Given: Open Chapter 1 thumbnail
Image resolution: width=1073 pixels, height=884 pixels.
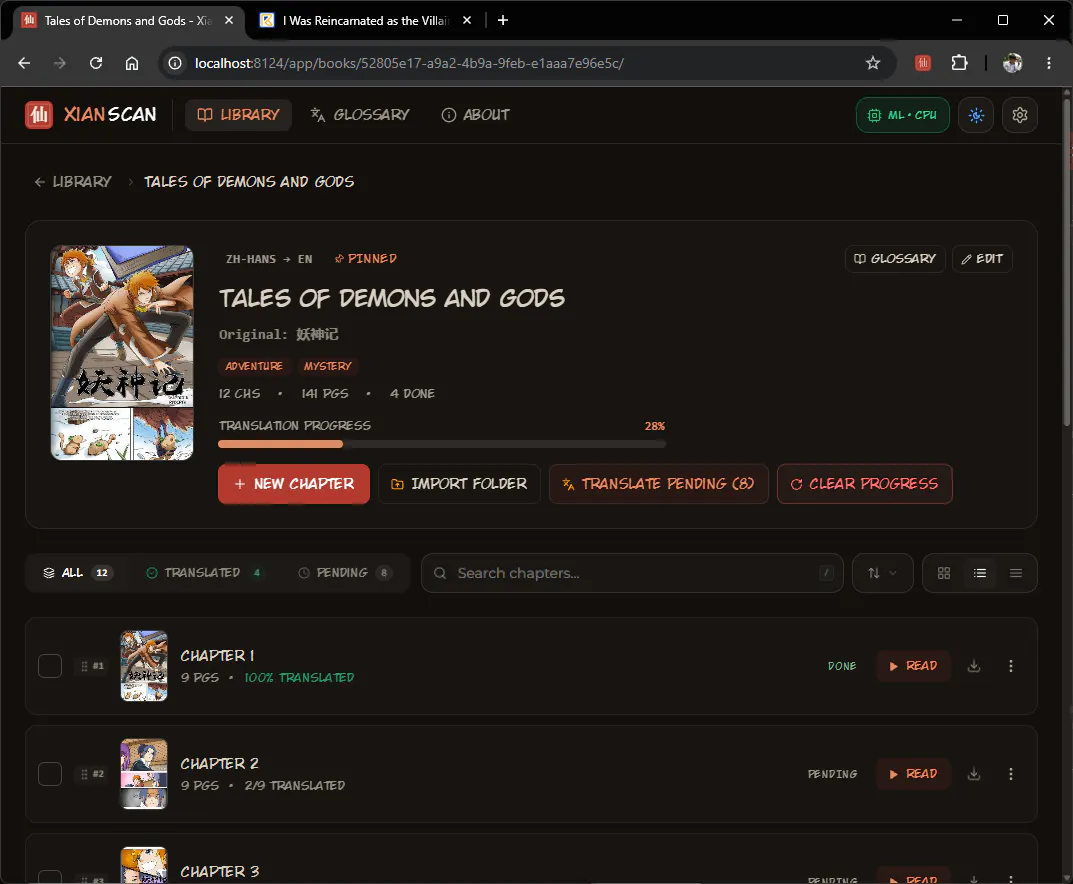Looking at the screenshot, I should click(144, 666).
